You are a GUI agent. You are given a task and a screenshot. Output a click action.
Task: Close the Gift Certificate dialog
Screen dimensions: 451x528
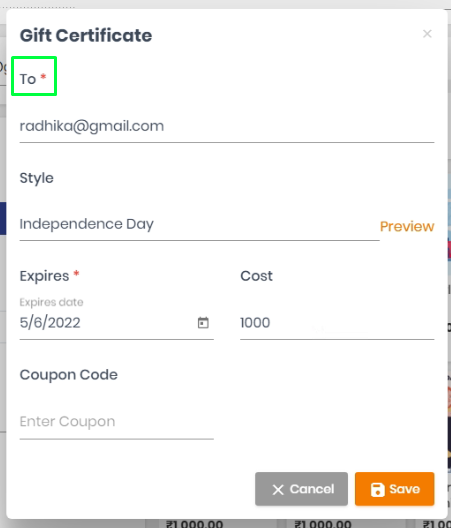tap(427, 34)
